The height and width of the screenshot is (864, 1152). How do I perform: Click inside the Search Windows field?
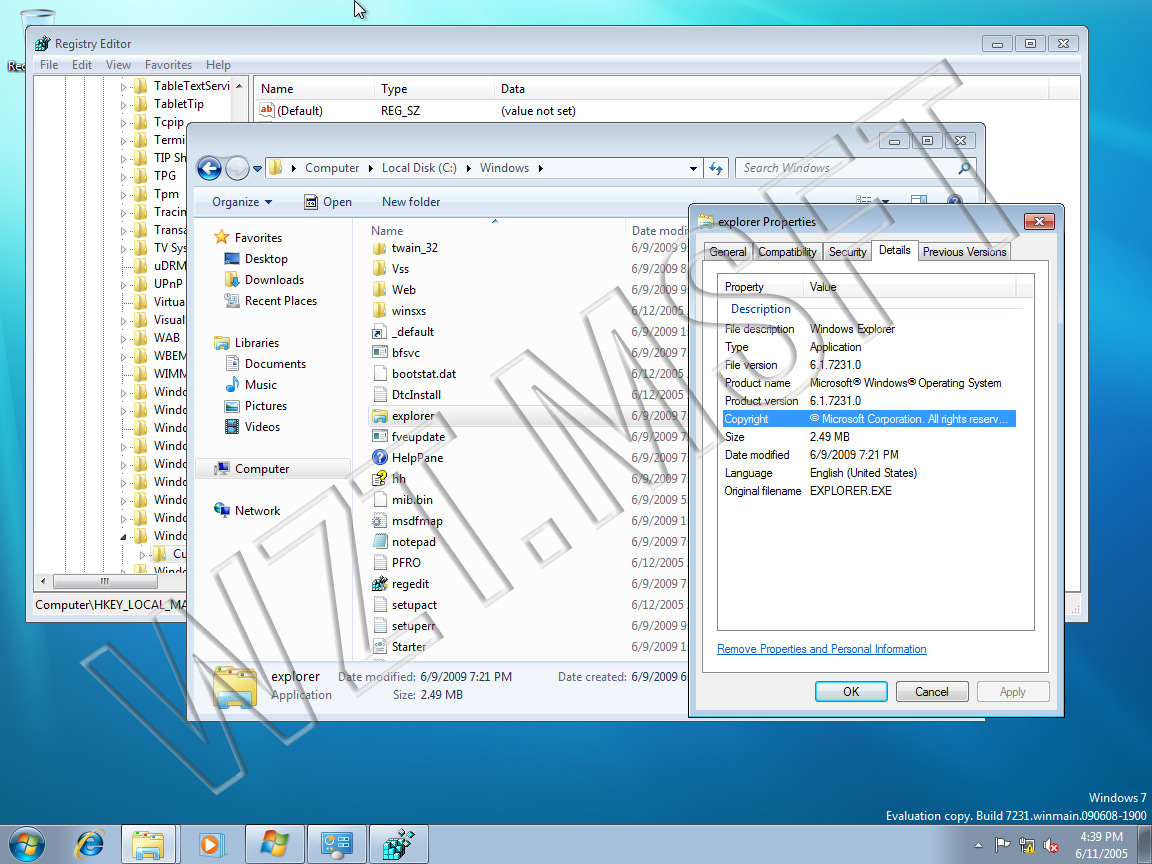coord(847,168)
